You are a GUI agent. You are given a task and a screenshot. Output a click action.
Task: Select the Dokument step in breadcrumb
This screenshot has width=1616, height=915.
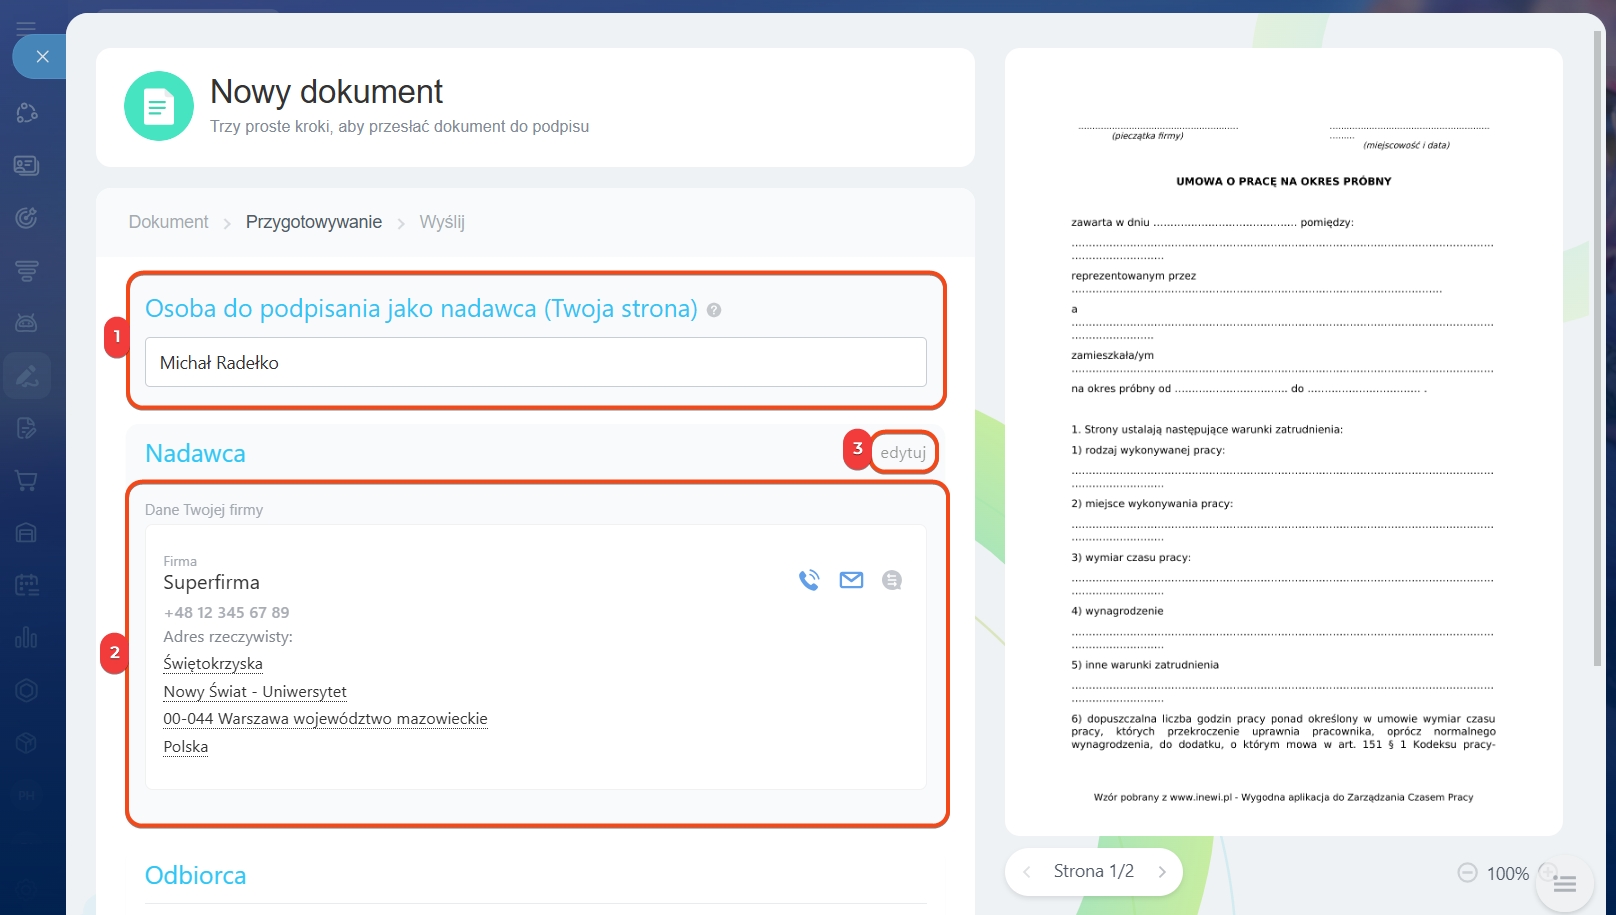[168, 222]
